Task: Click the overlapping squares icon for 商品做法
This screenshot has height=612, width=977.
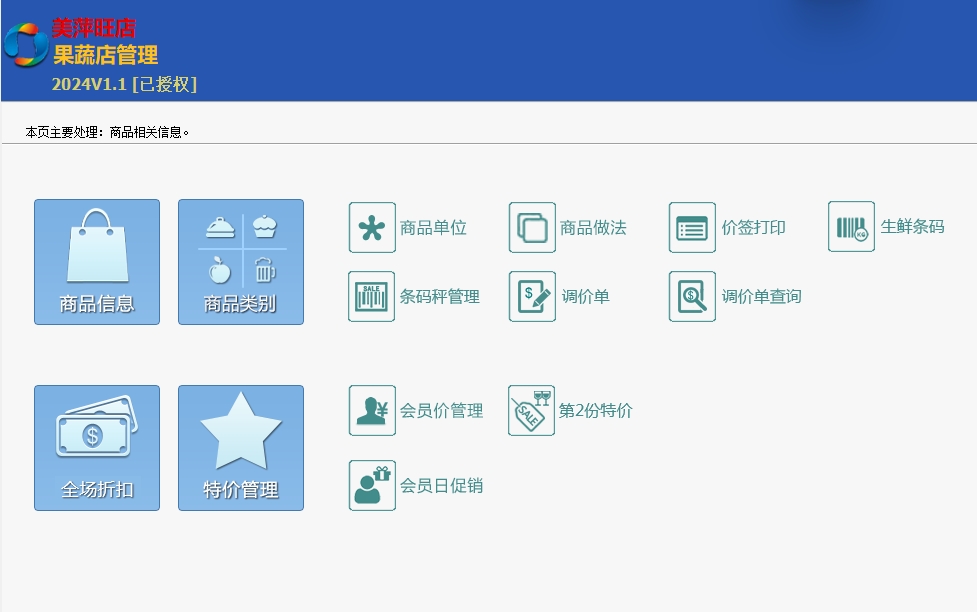Action: [532, 227]
